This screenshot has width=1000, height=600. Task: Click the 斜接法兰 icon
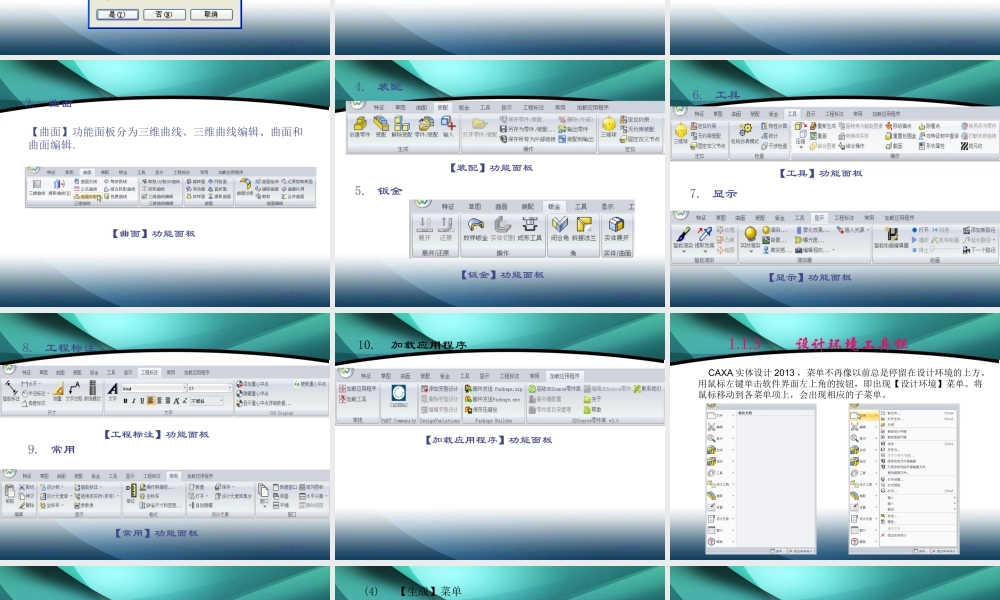tap(584, 229)
